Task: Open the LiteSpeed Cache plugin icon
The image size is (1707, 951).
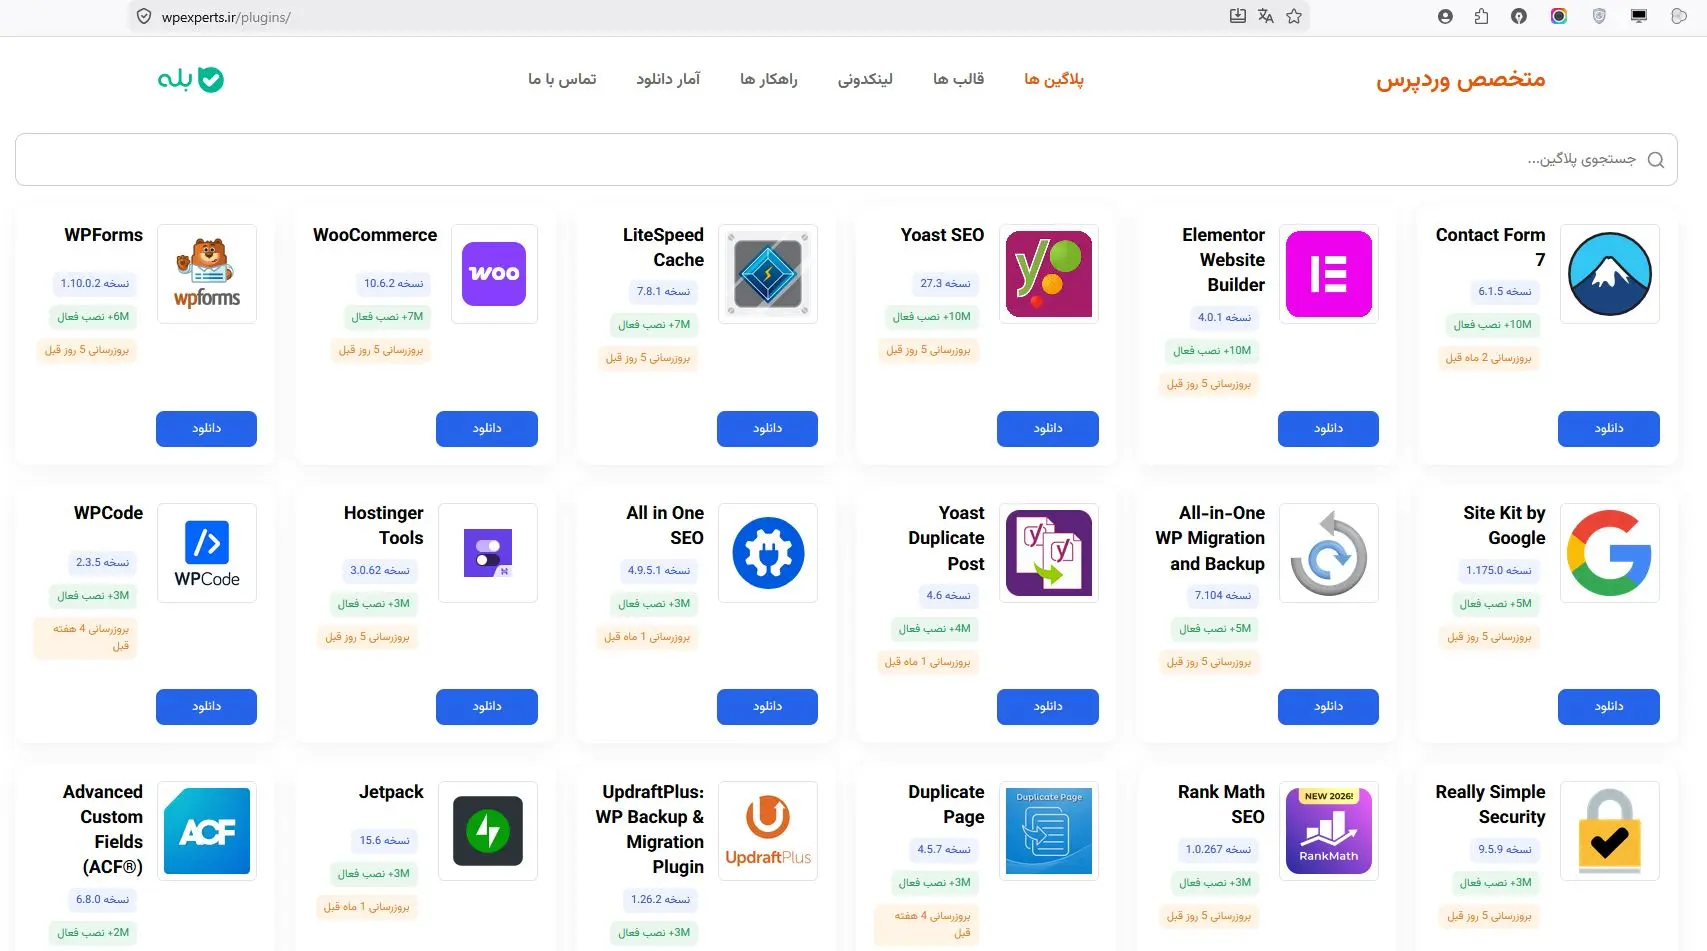Action: pos(768,274)
